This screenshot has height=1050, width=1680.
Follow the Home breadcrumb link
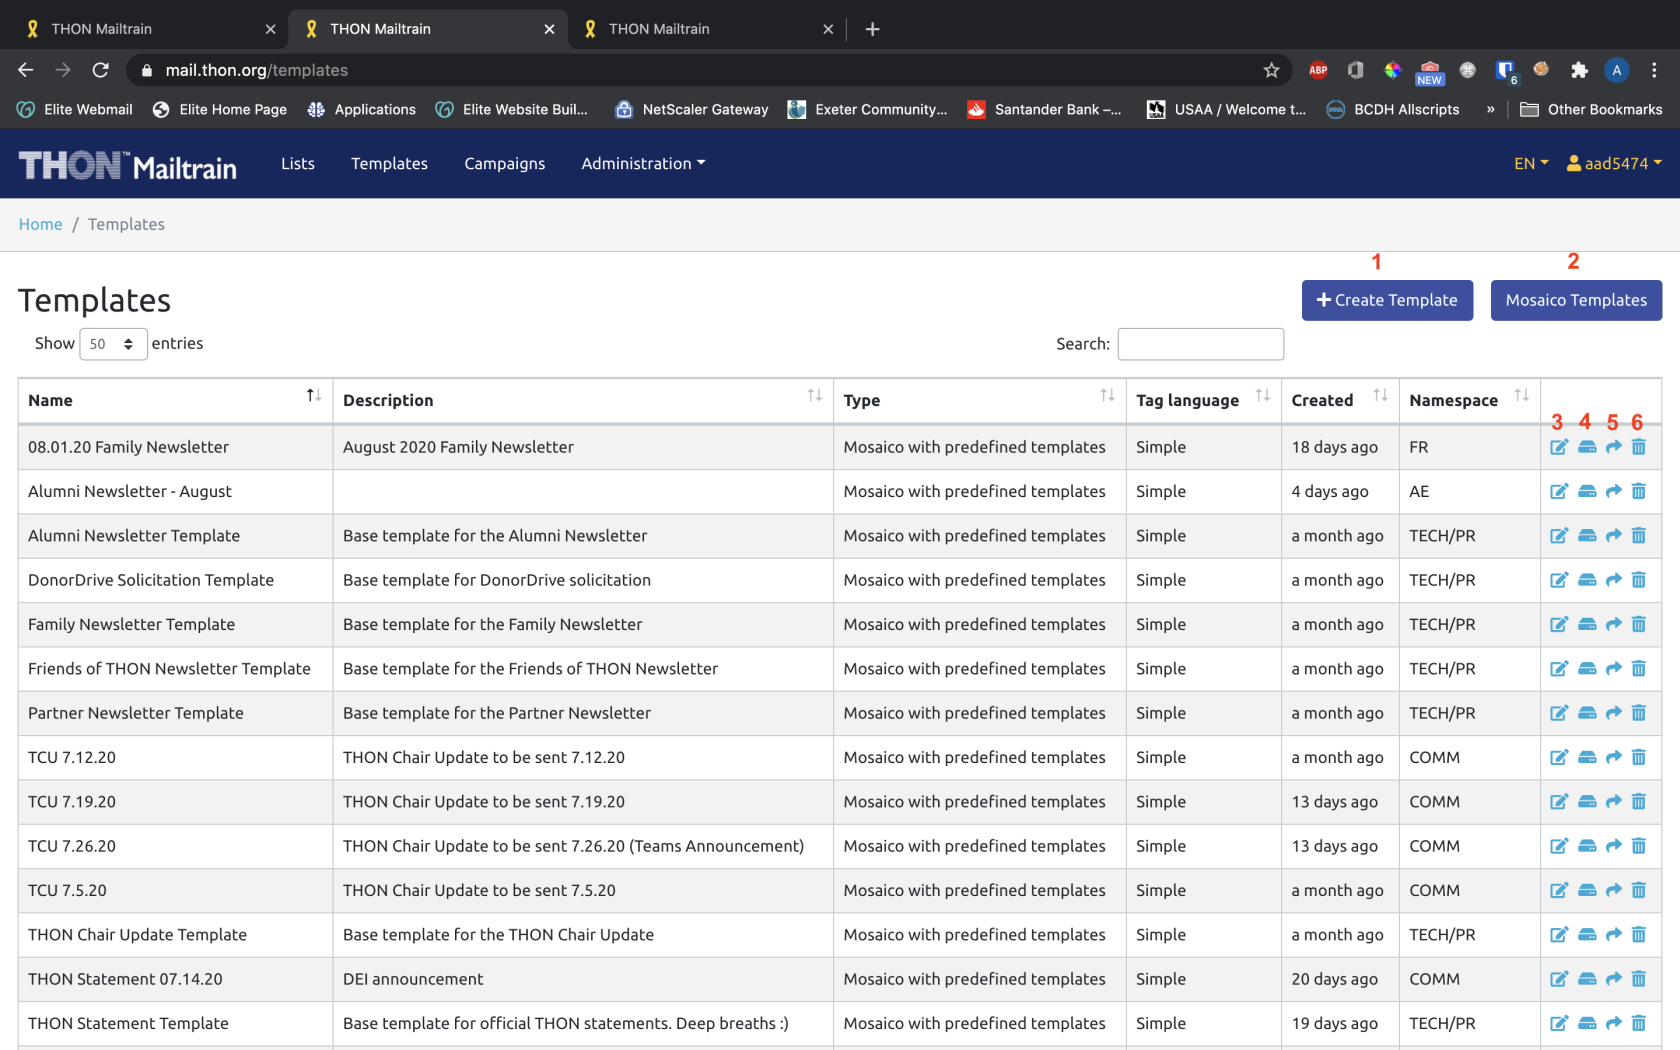click(x=40, y=224)
